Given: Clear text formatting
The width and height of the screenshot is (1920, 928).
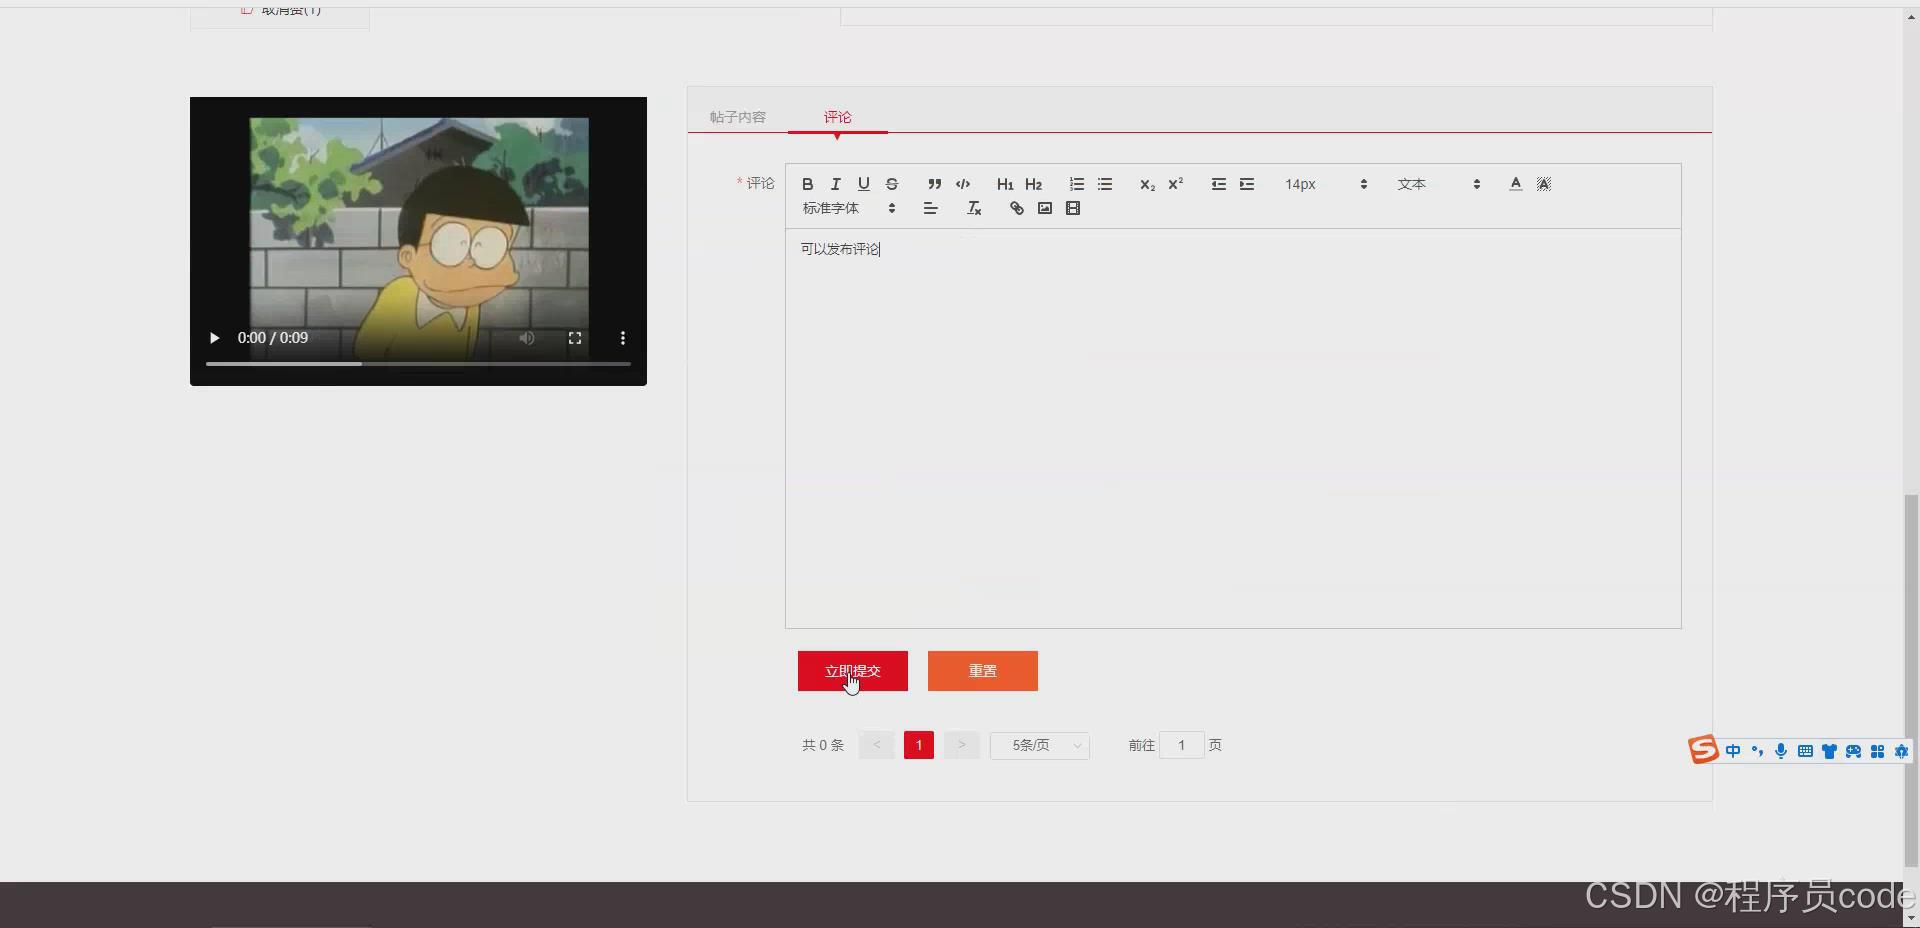Looking at the screenshot, I should [x=974, y=208].
